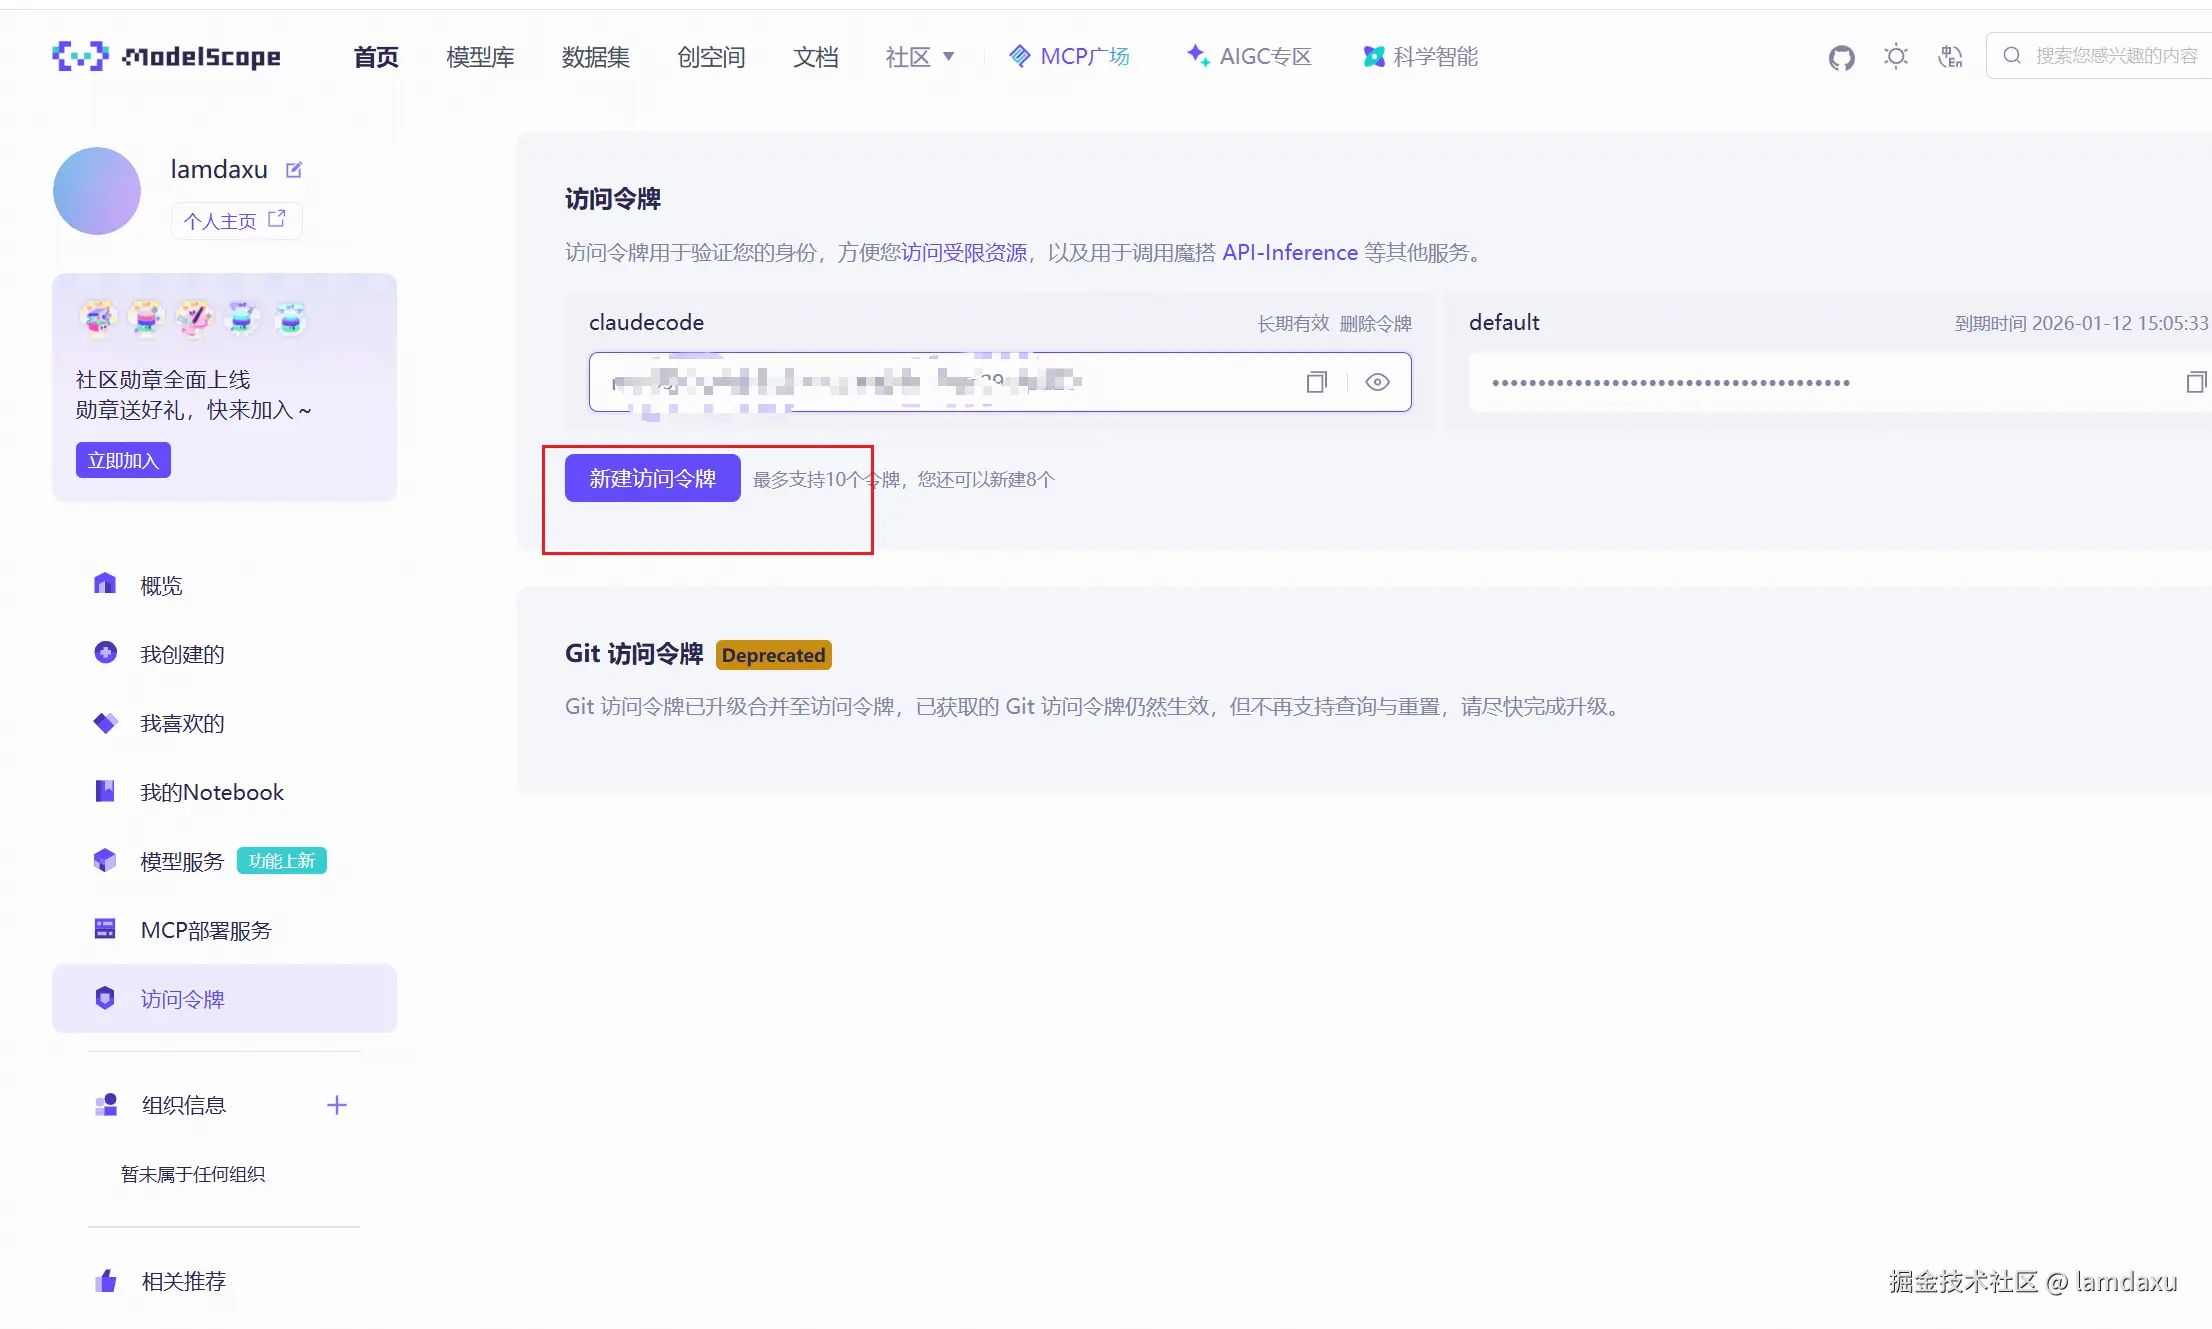
Task: Go to 模型库 in navigation
Action: [x=480, y=57]
